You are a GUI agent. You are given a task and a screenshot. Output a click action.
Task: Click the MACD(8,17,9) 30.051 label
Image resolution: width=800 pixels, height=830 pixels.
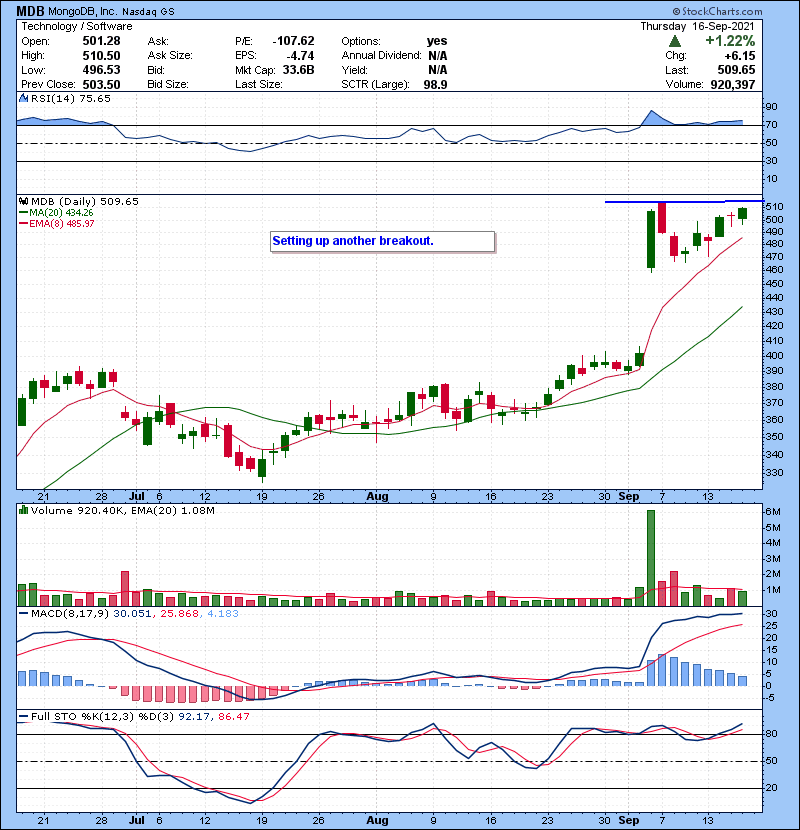(x=91, y=614)
